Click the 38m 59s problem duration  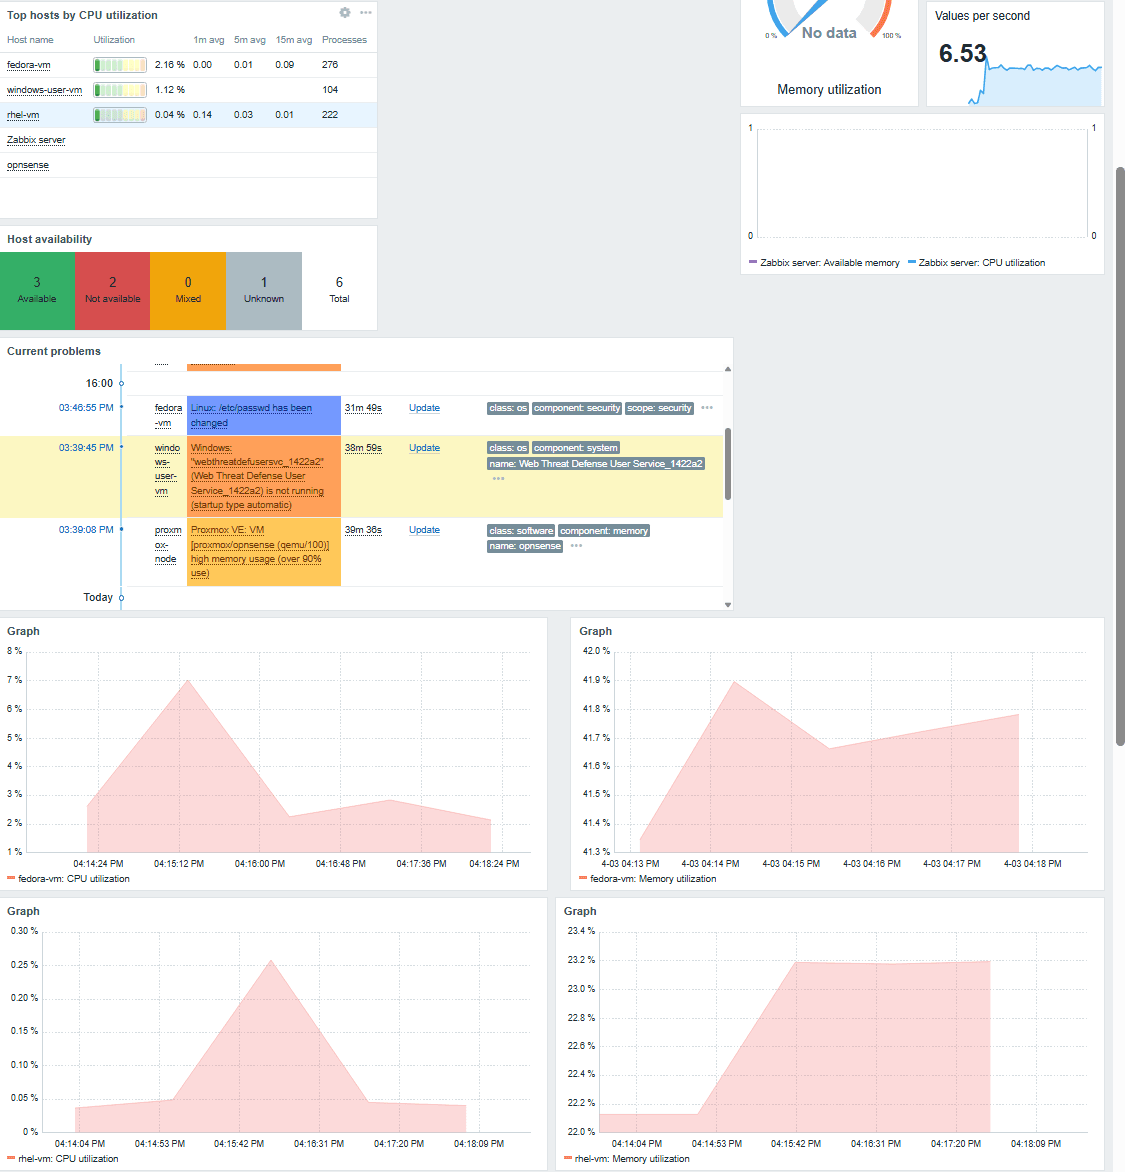[x=363, y=448]
